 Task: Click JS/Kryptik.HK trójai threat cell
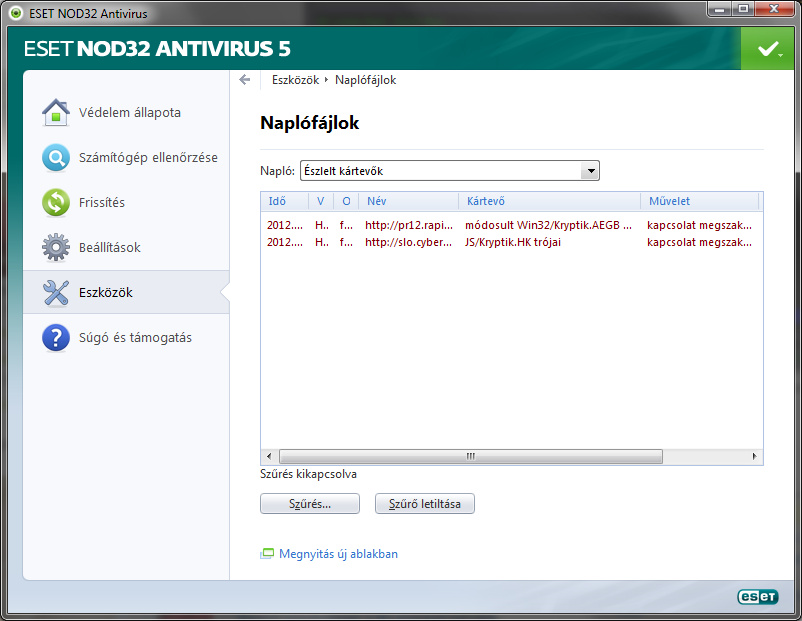(x=513, y=242)
